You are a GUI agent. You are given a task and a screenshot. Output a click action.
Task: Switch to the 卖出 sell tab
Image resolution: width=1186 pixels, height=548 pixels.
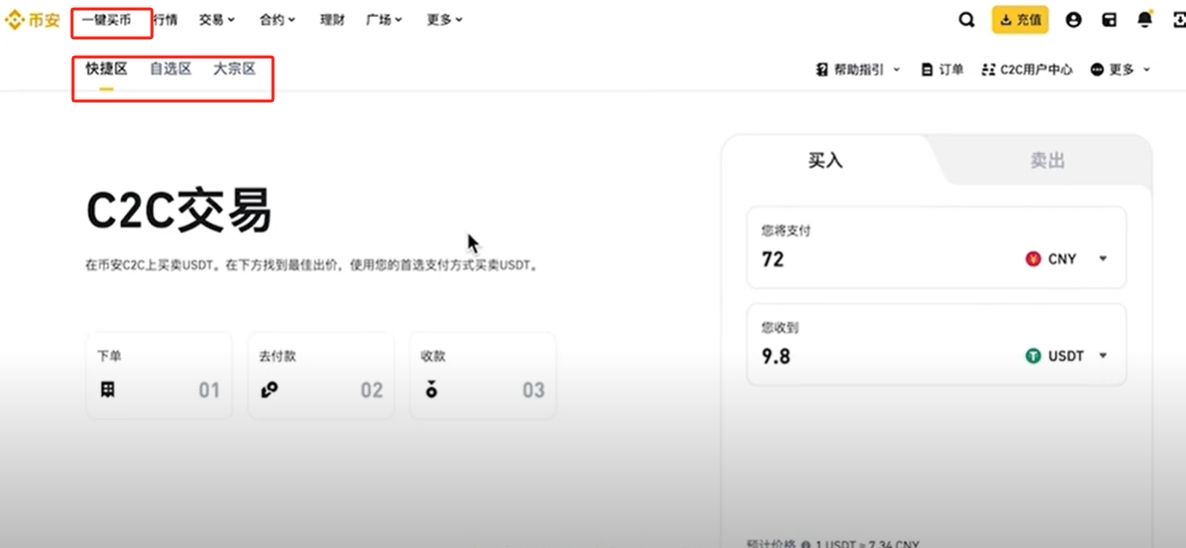point(1047,161)
